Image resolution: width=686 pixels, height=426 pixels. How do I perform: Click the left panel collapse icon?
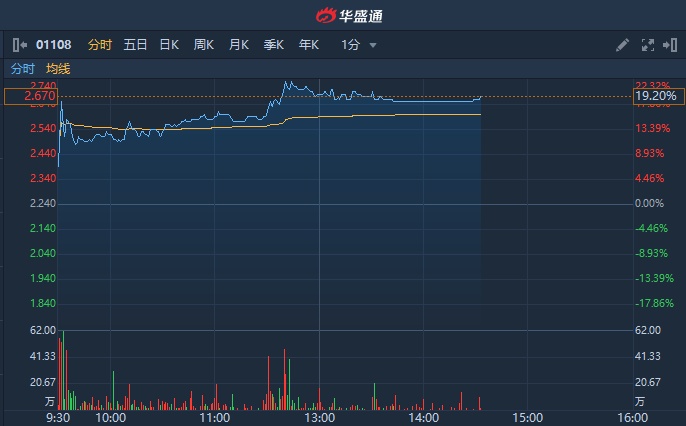(20, 45)
